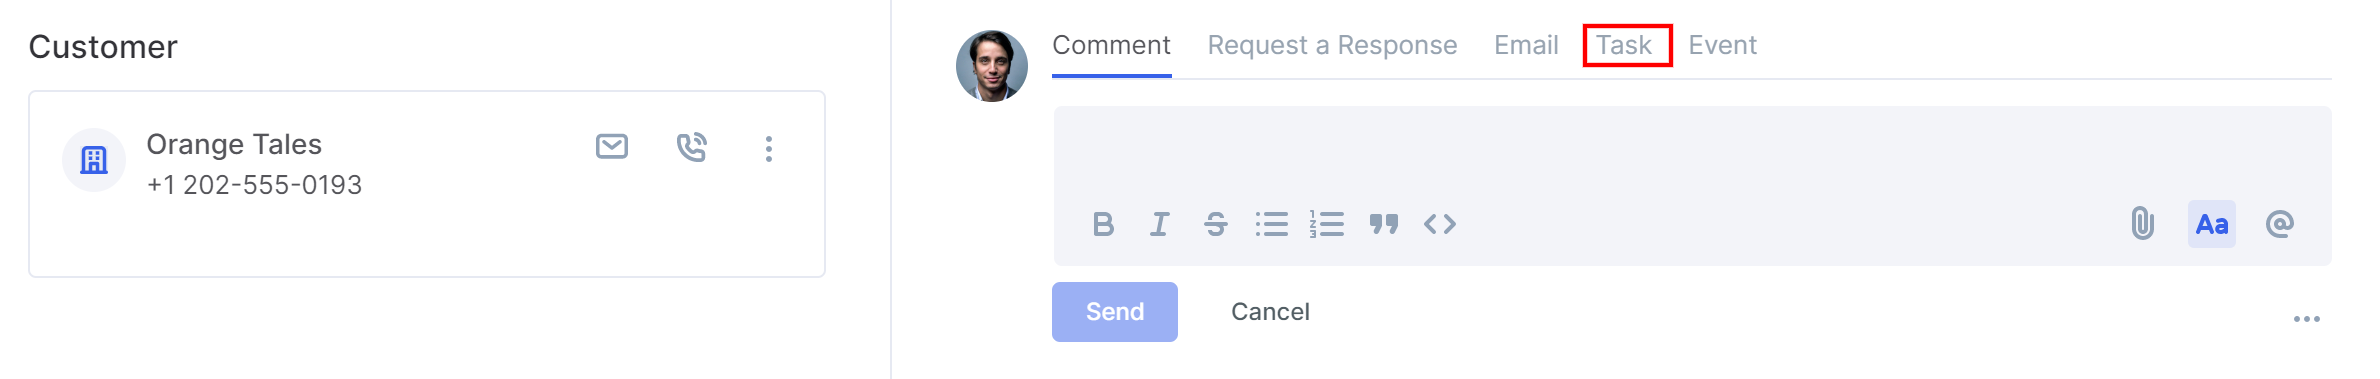Viewport: 2380px width, 379px height.
Task: Insert a bulleted list
Action: [x=1271, y=224]
